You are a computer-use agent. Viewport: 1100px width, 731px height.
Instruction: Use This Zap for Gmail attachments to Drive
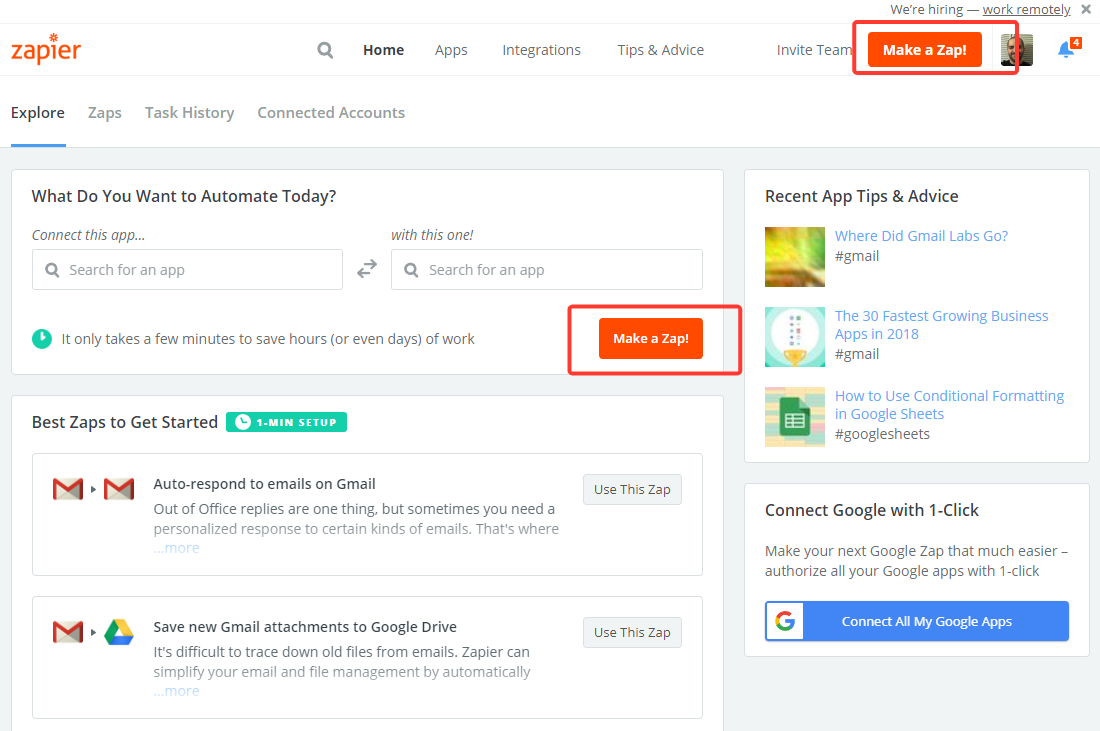click(632, 633)
